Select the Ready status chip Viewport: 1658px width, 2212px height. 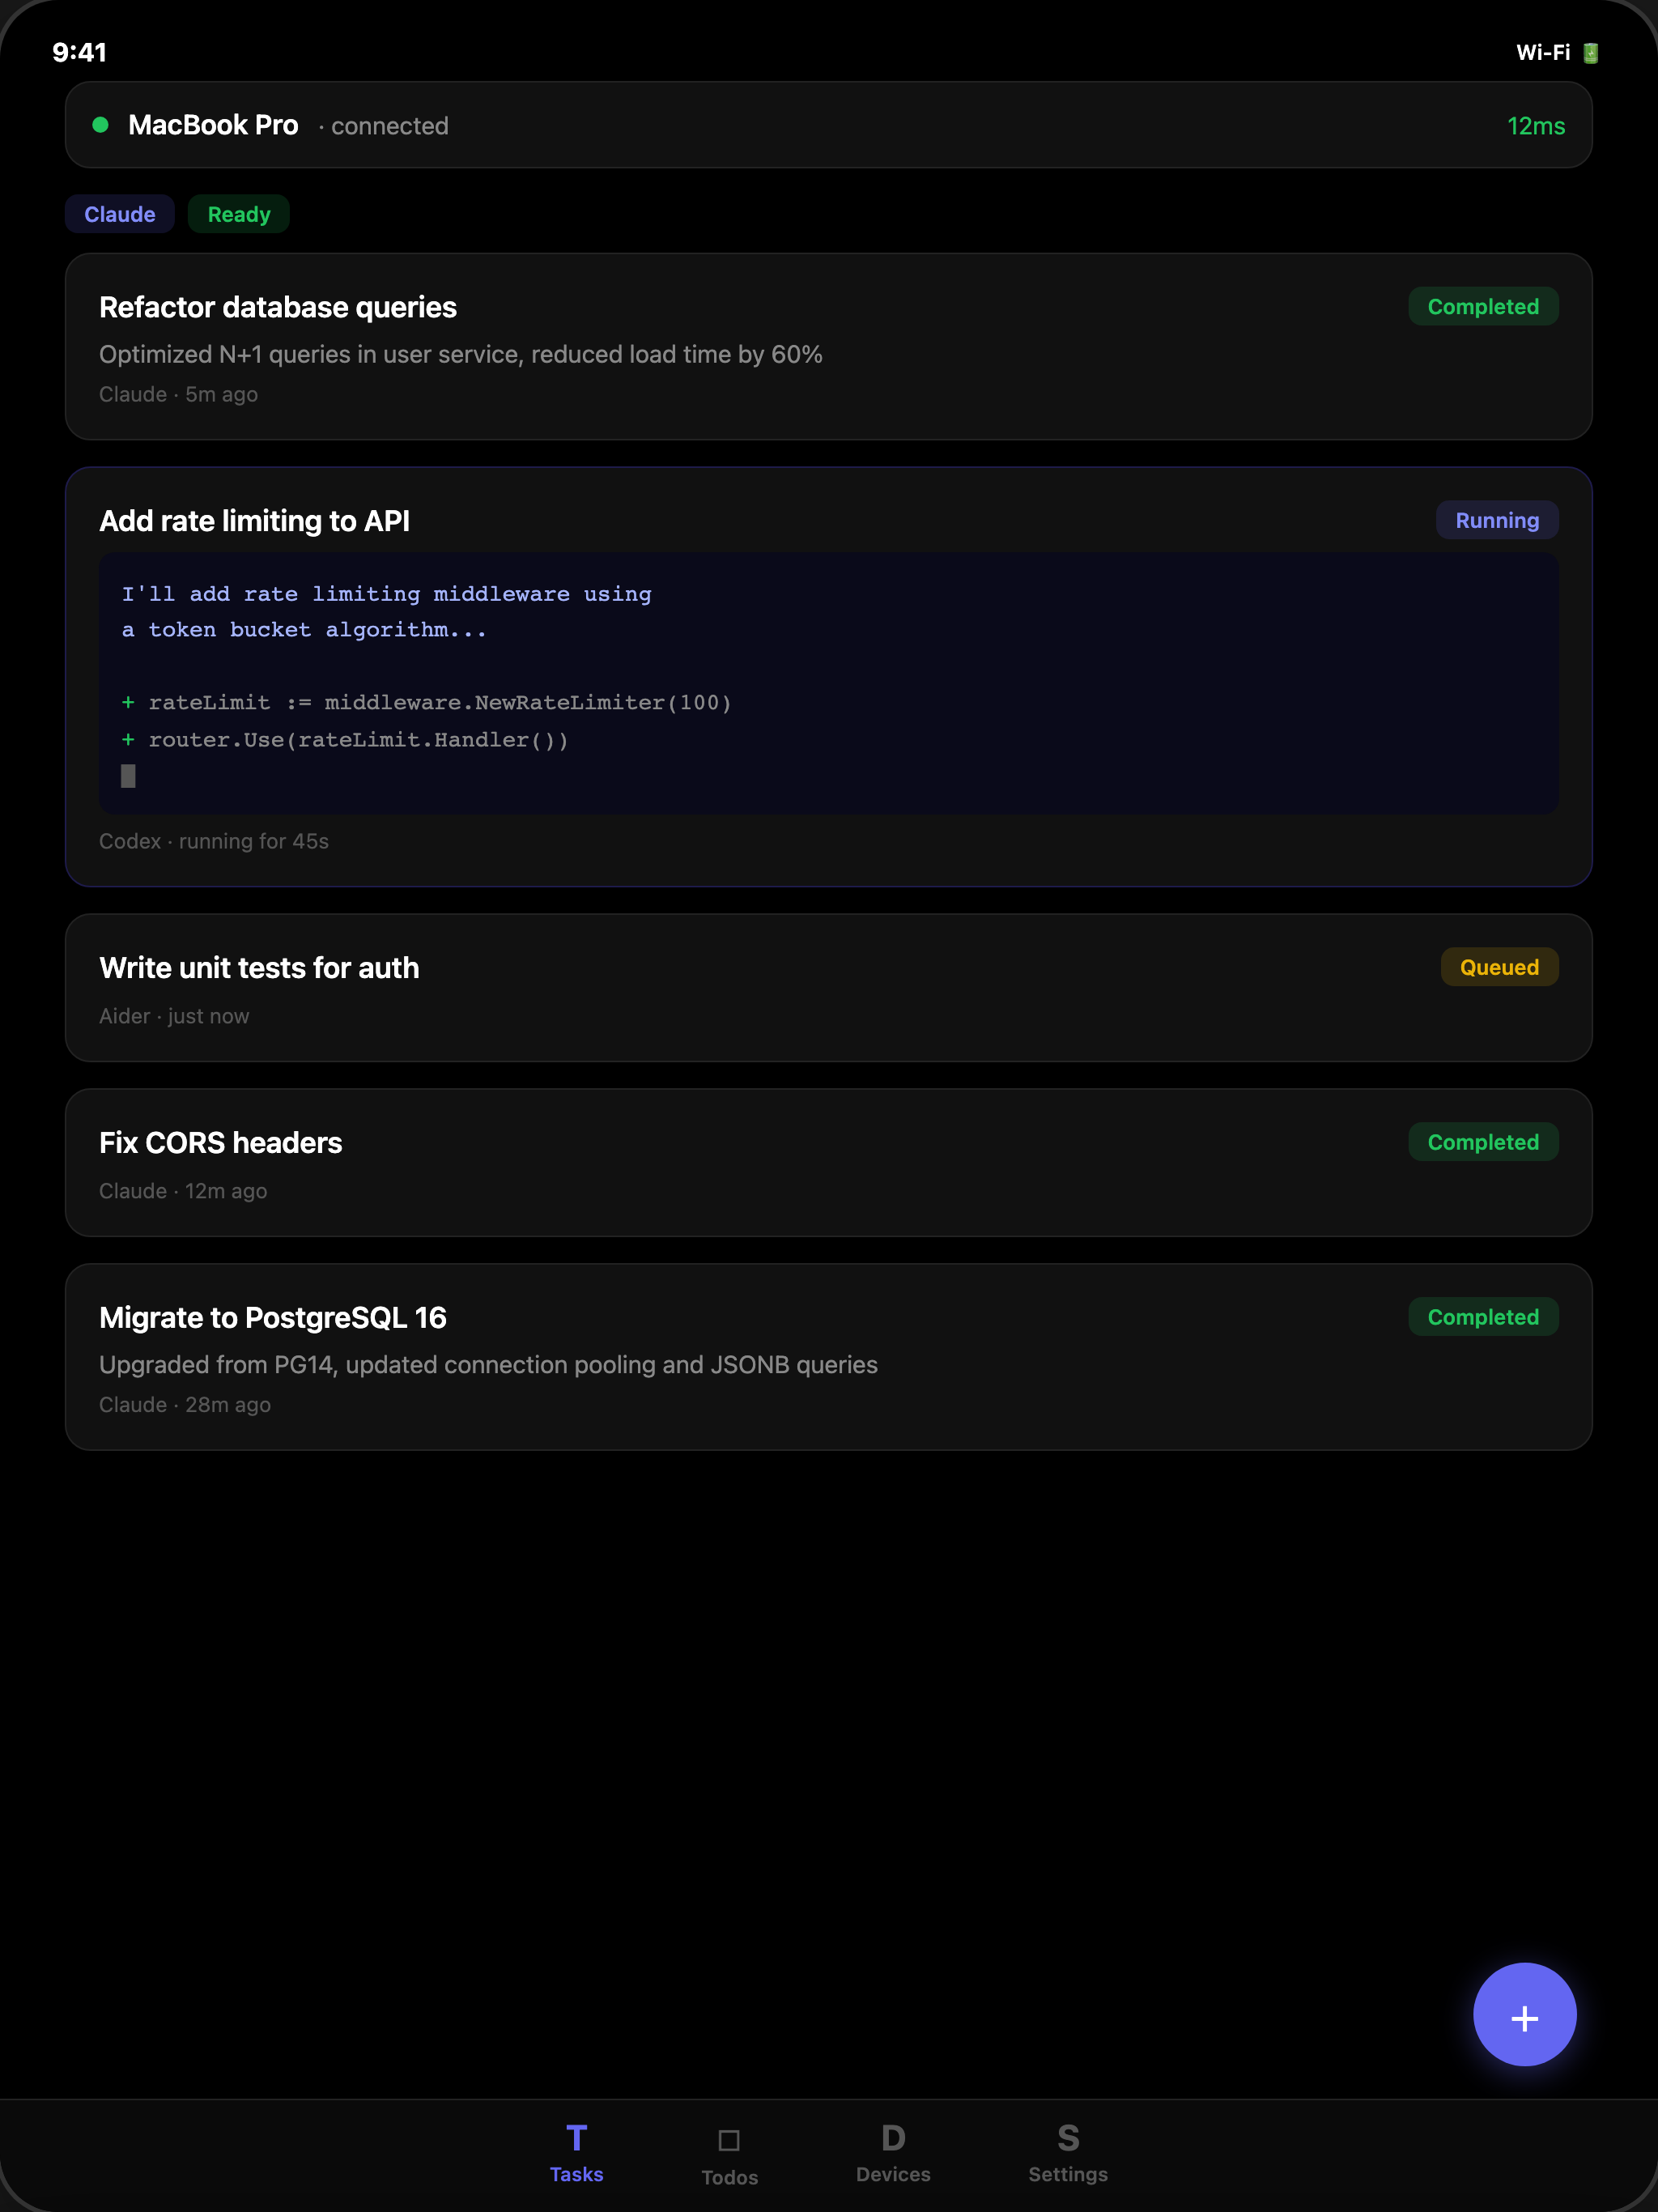click(x=239, y=214)
